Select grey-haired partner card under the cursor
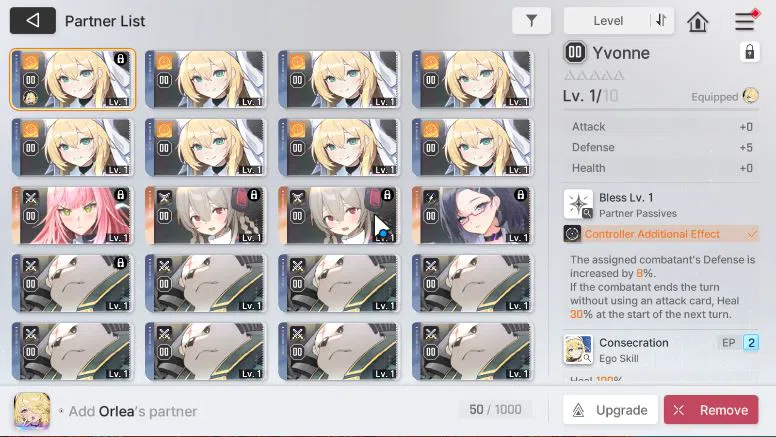The image size is (776, 437). coord(339,215)
